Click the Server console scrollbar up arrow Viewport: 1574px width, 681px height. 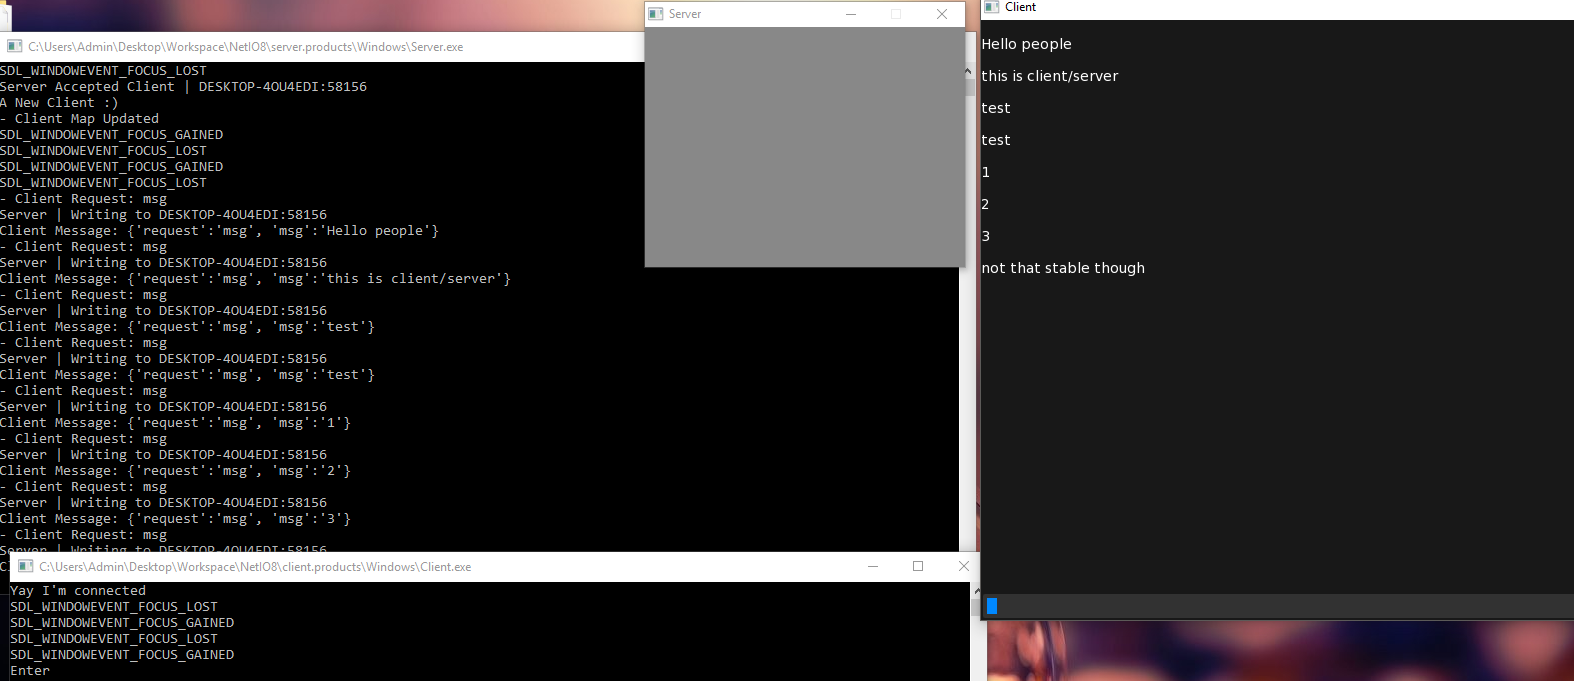[968, 71]
